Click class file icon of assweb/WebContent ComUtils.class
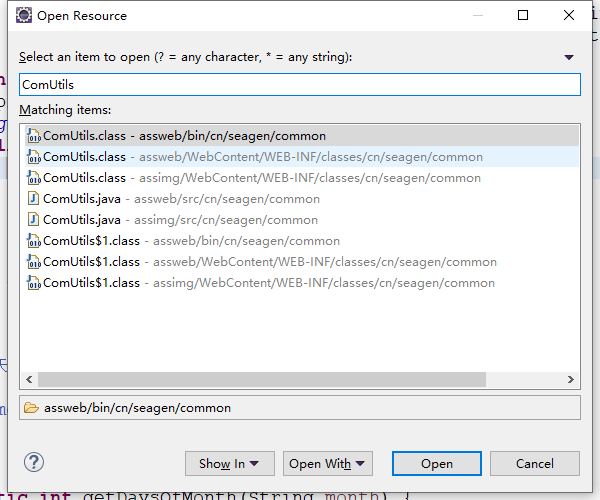This screenshot has height=500, width=600. (34, 157)
